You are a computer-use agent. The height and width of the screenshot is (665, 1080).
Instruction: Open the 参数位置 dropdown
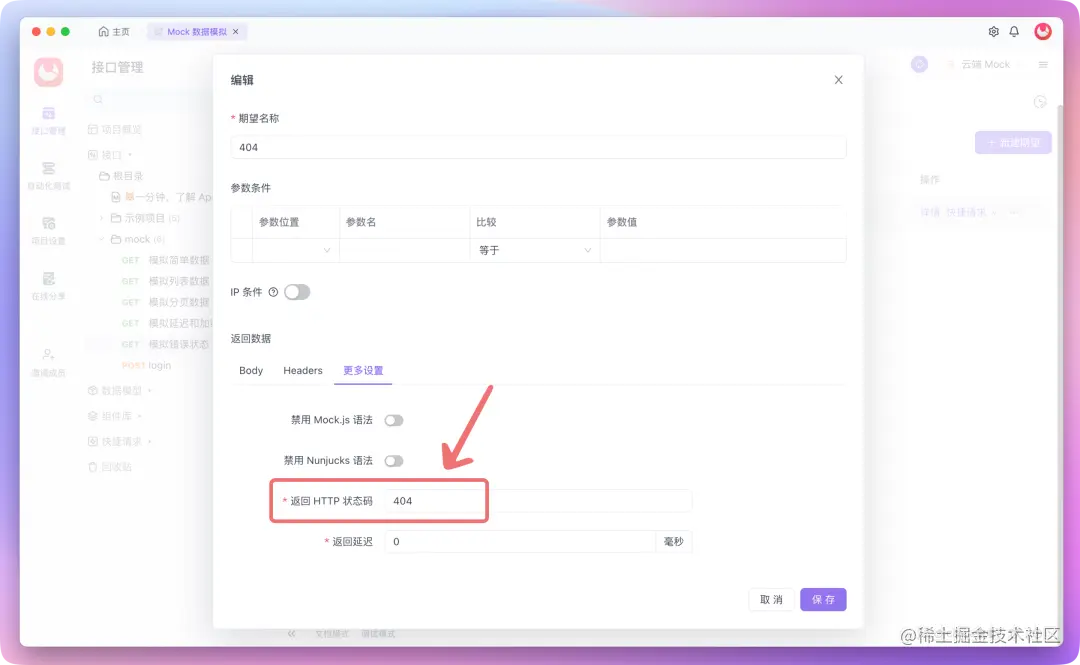[295, 250]
